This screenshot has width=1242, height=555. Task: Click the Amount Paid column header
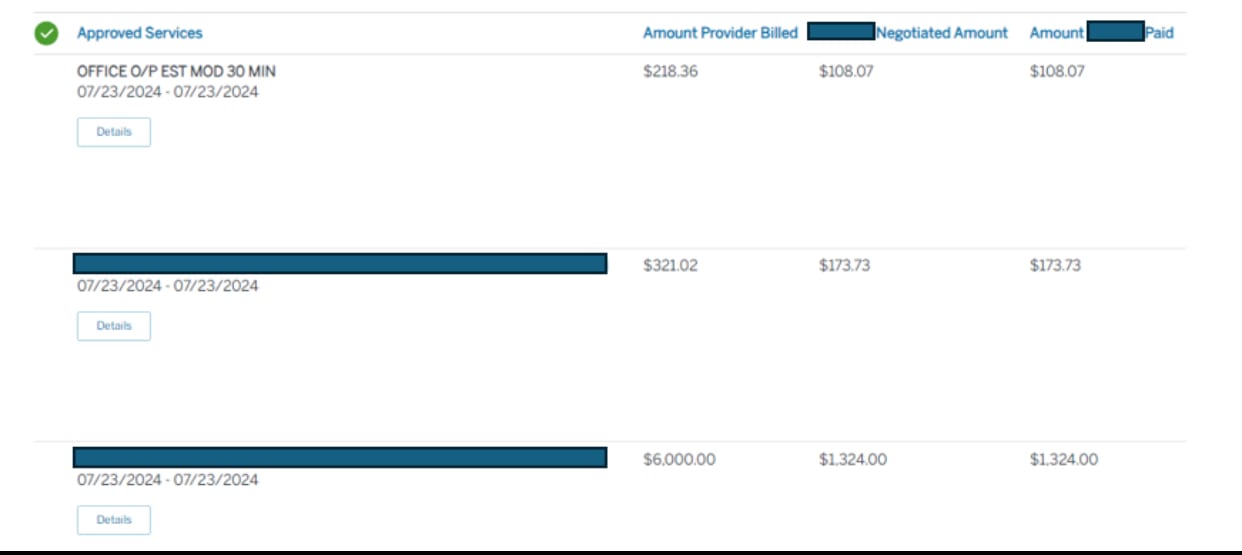point(1102,32)
